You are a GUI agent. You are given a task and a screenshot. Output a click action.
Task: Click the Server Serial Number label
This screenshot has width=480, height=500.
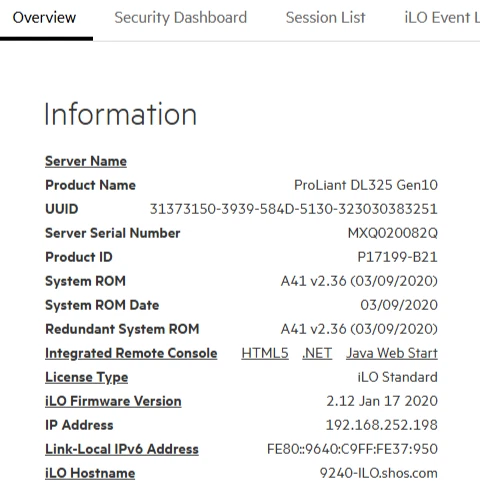pyautogui.click(x=113, y=233)
